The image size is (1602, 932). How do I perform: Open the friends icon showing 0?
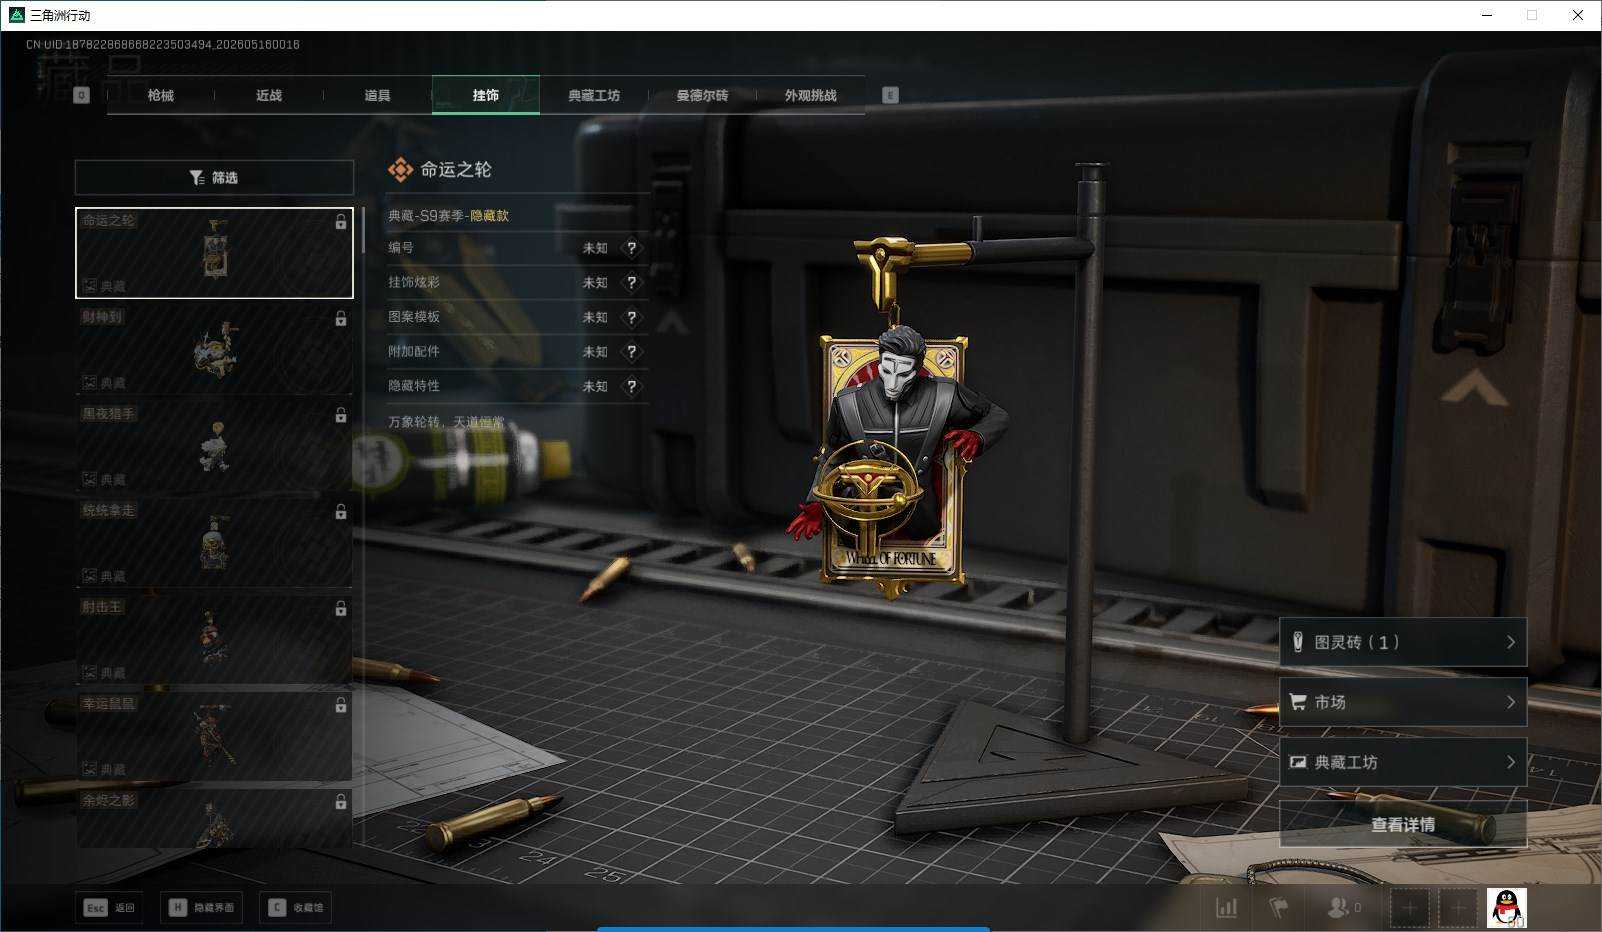tap(1343, 908)
